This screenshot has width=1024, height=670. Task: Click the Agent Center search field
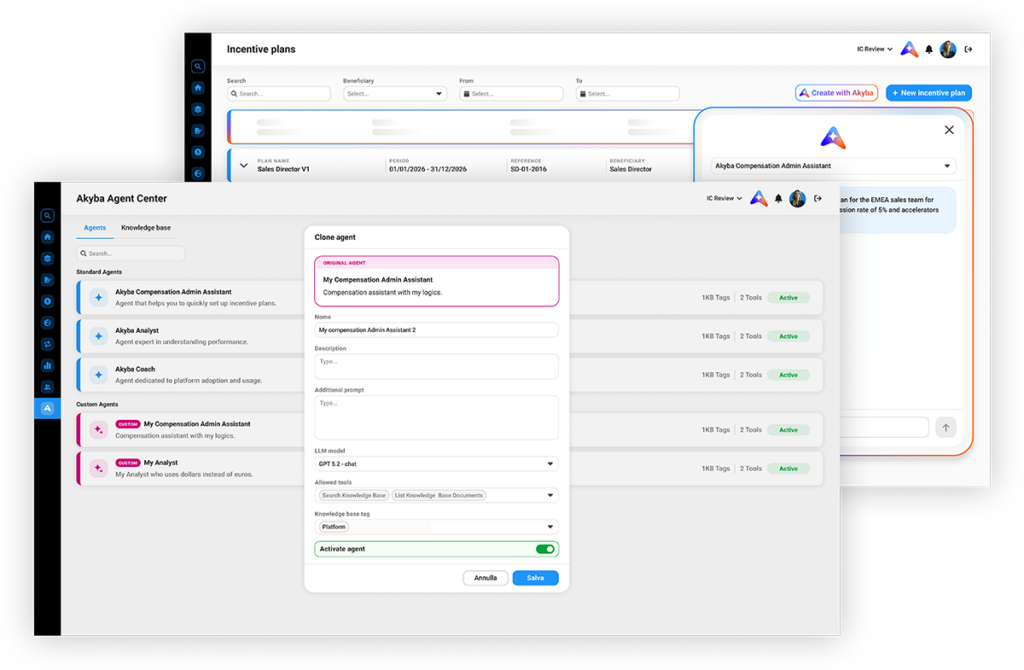pos(131,253)
